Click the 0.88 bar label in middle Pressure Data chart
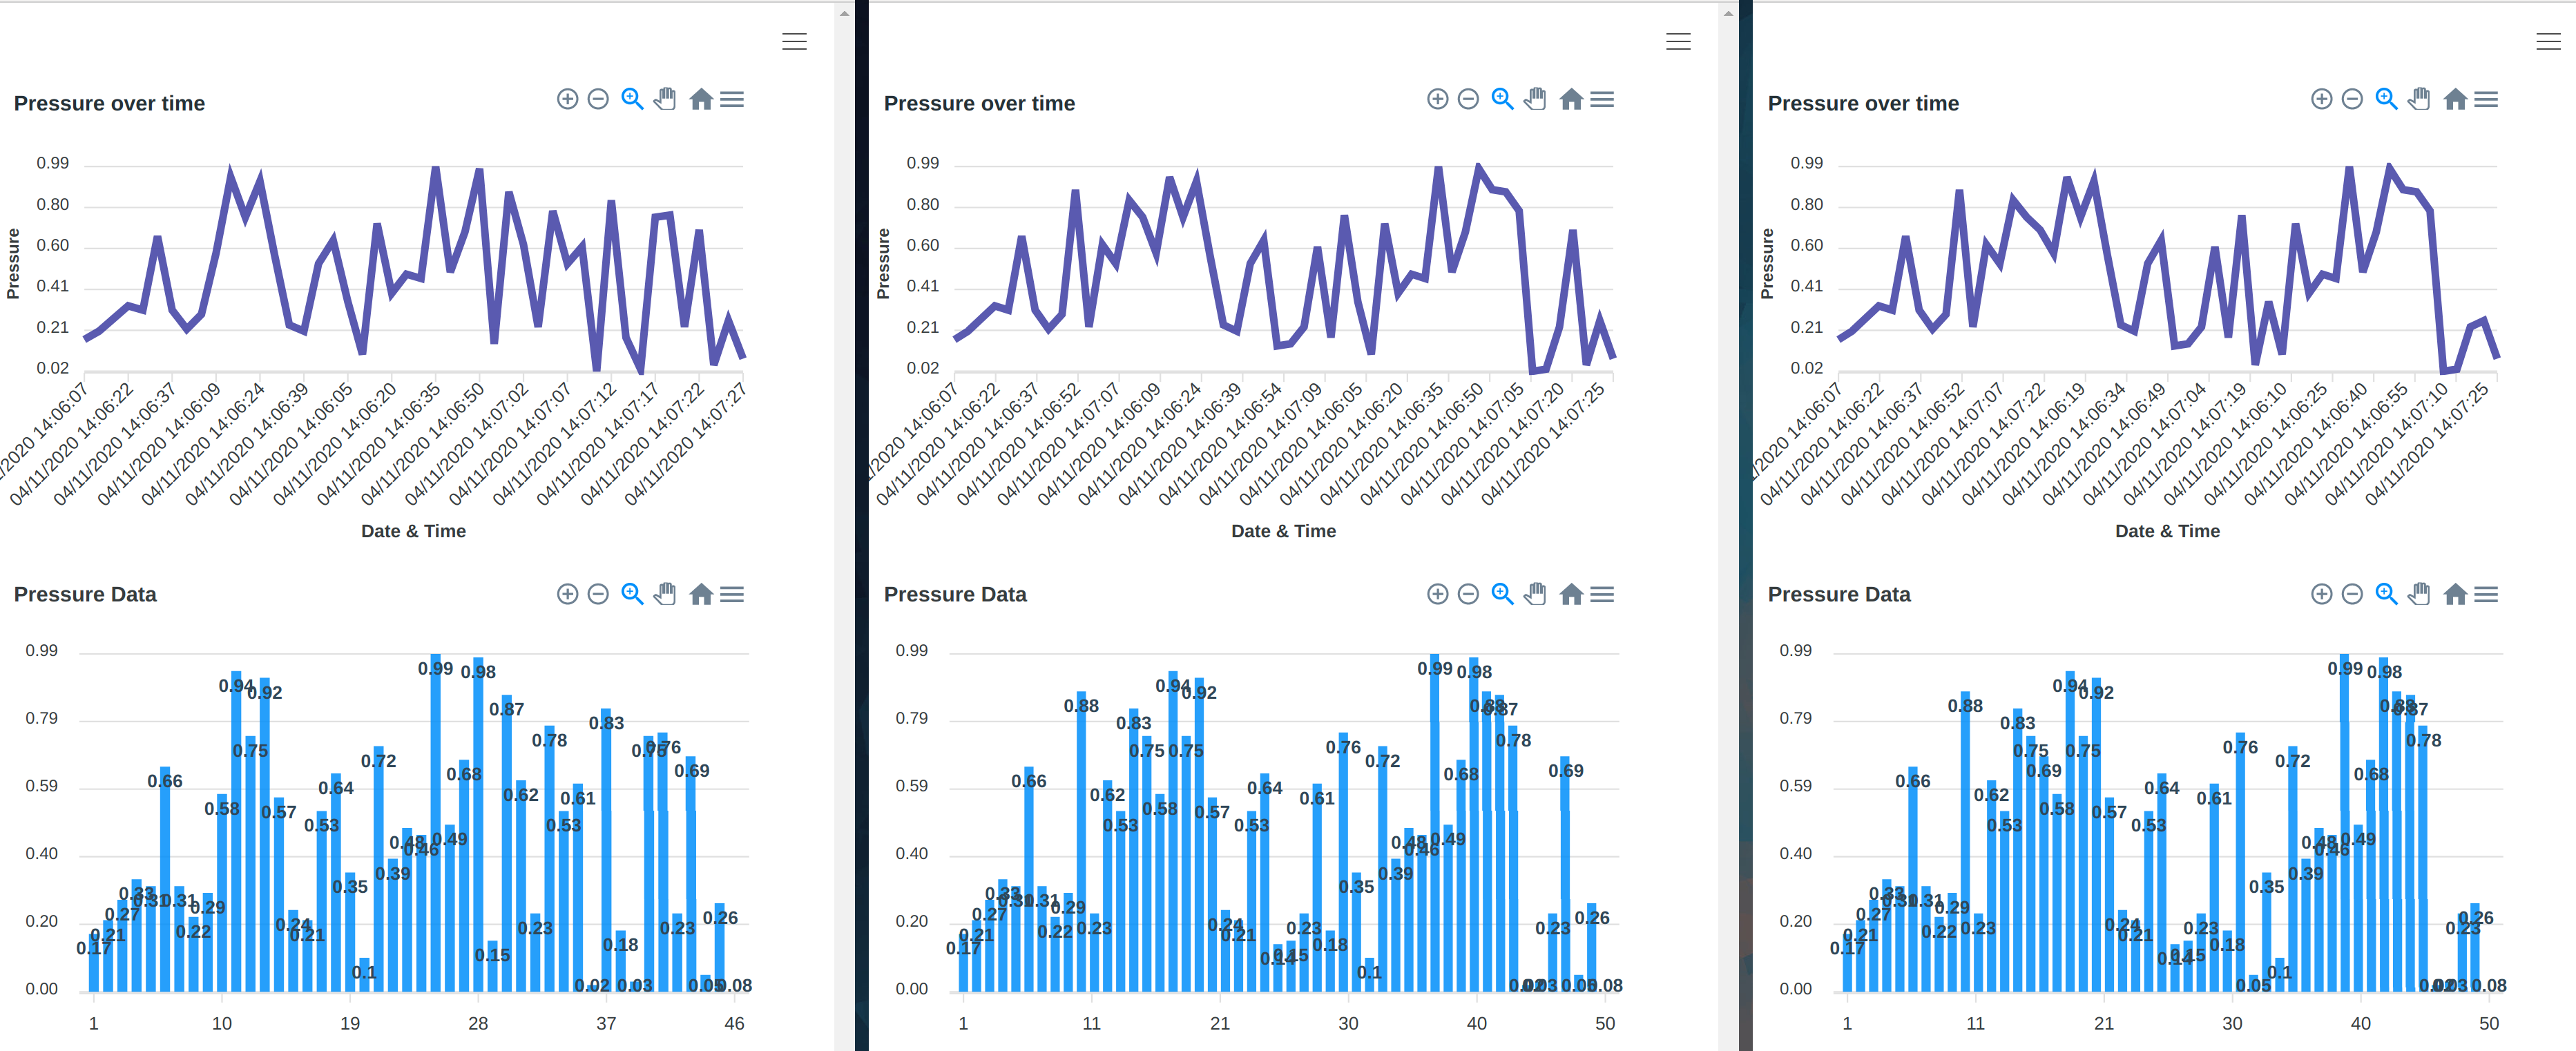Image resolution: width=2576 pixels, height=1051 pixels. 1081,706
